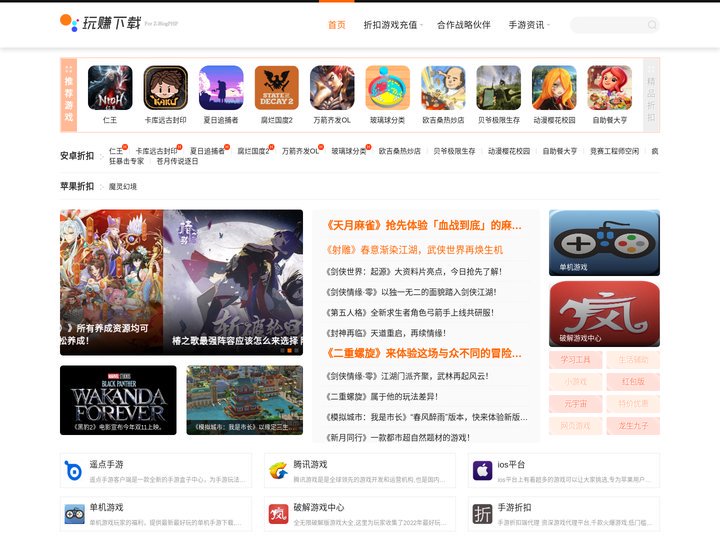Open the 卡库远古封印 game icon
Image resolution: width=720 pixels, height=540 pixels.
pyautogui.click(x=165, y=88)
